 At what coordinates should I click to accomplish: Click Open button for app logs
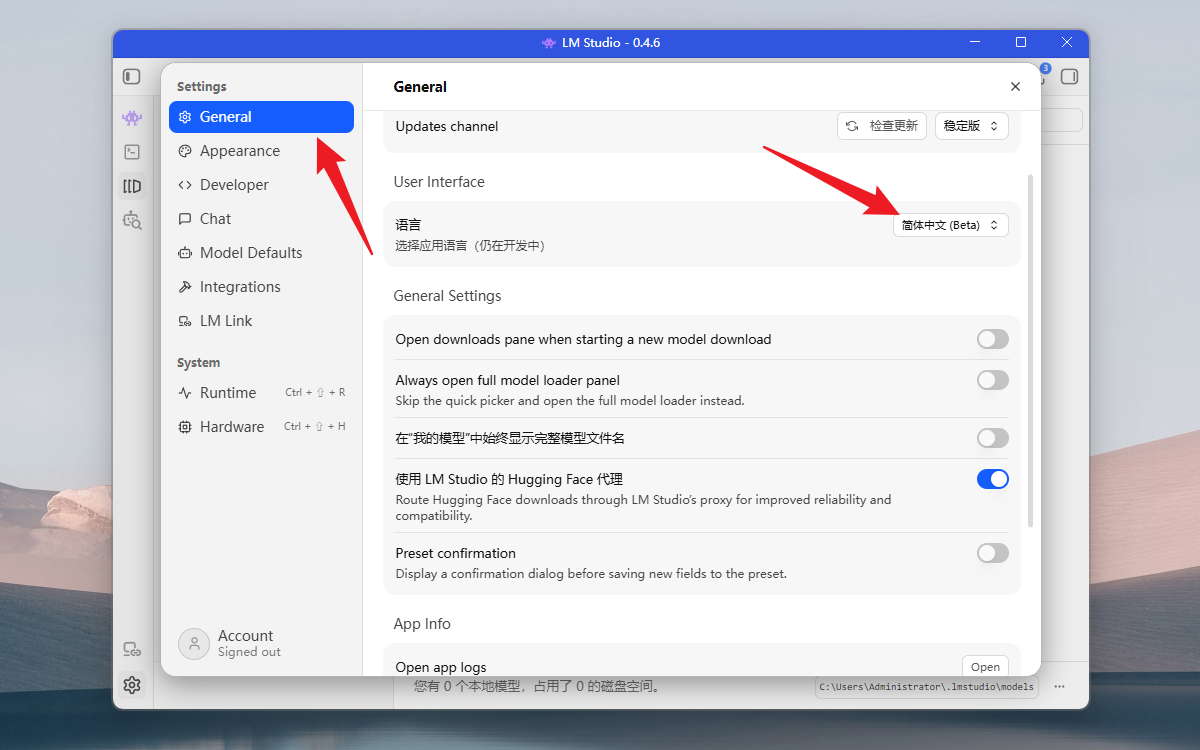tap(984, 667)
